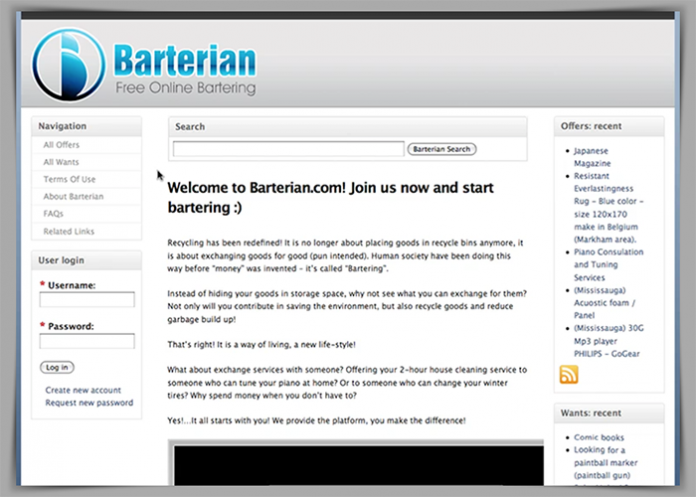Focus the Username input field

(x=87, y=300)
